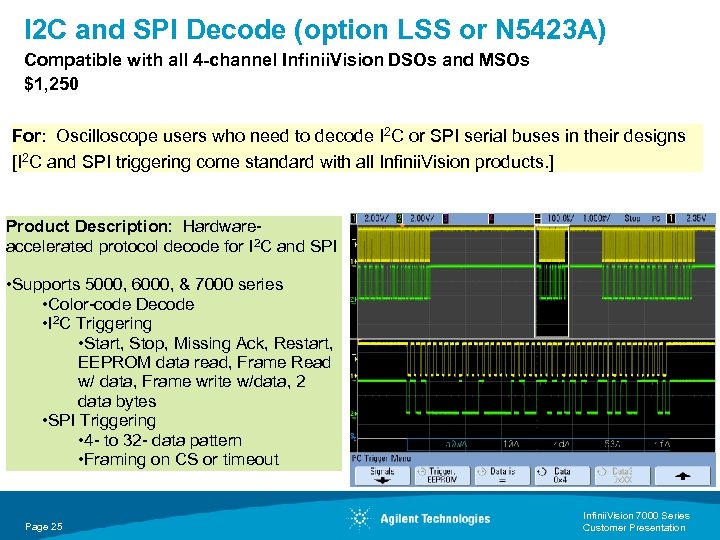Click the 2.35V trigger level value

(x=696, y=219)
